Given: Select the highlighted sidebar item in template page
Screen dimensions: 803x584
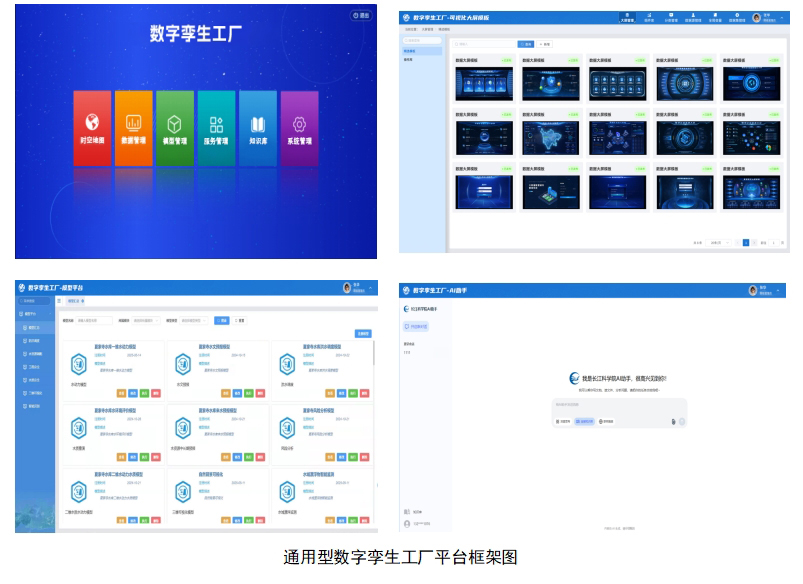Looking at the screenshot, I should pyautogui.click(x=422, y=50).
